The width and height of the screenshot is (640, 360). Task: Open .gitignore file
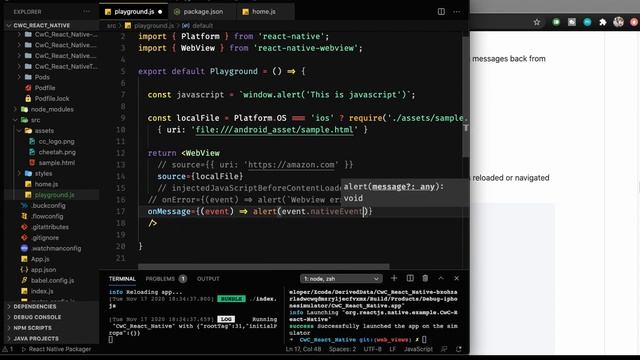(44, 238)
